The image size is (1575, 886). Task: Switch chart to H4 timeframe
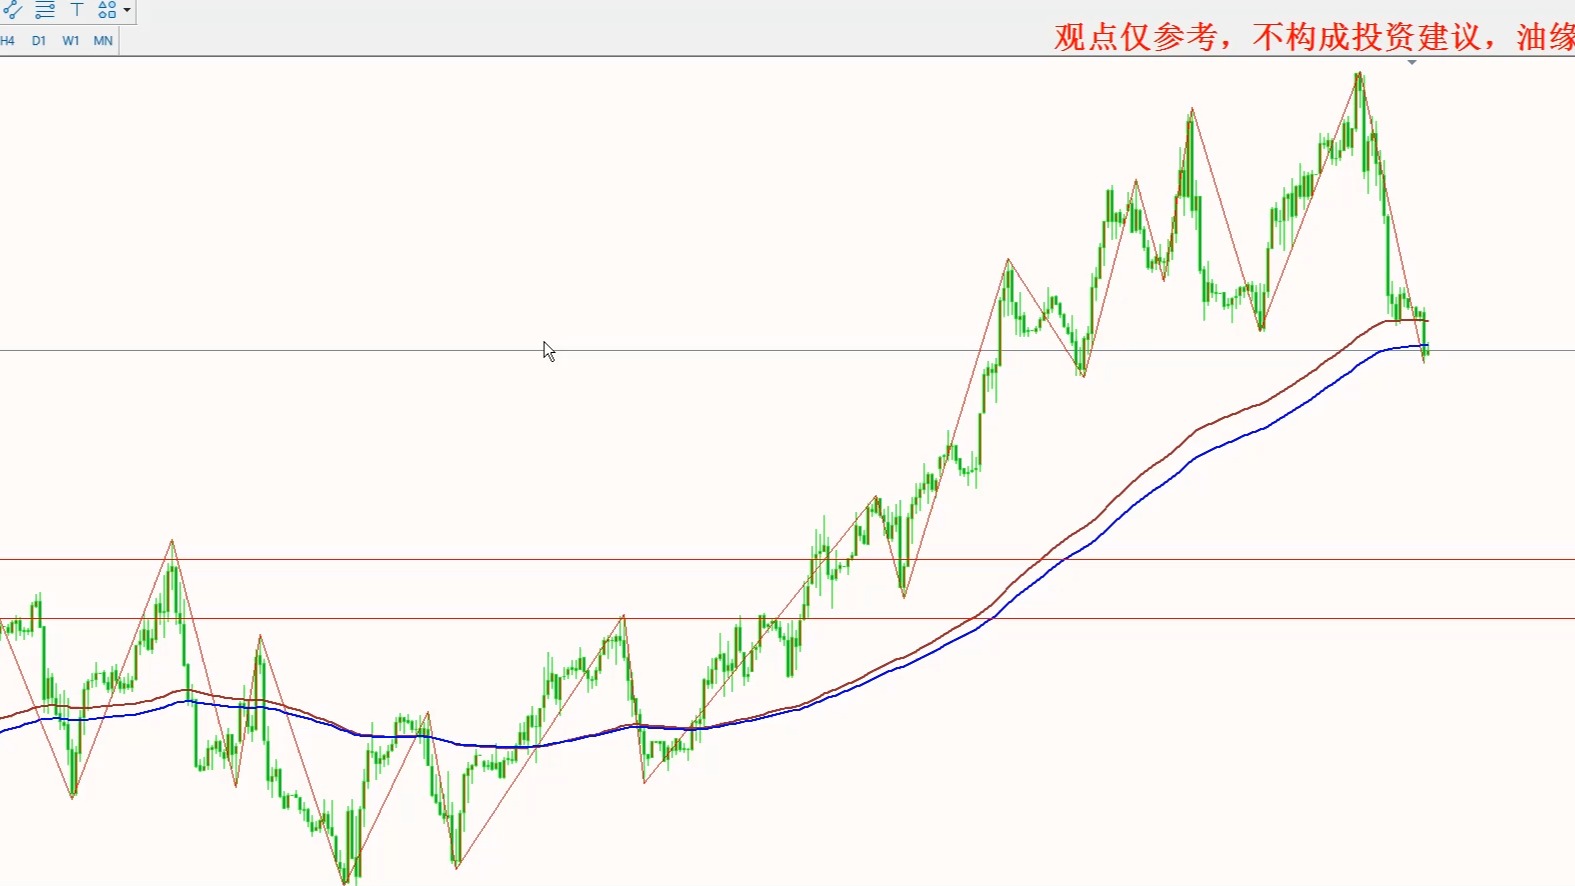[8, 41]
